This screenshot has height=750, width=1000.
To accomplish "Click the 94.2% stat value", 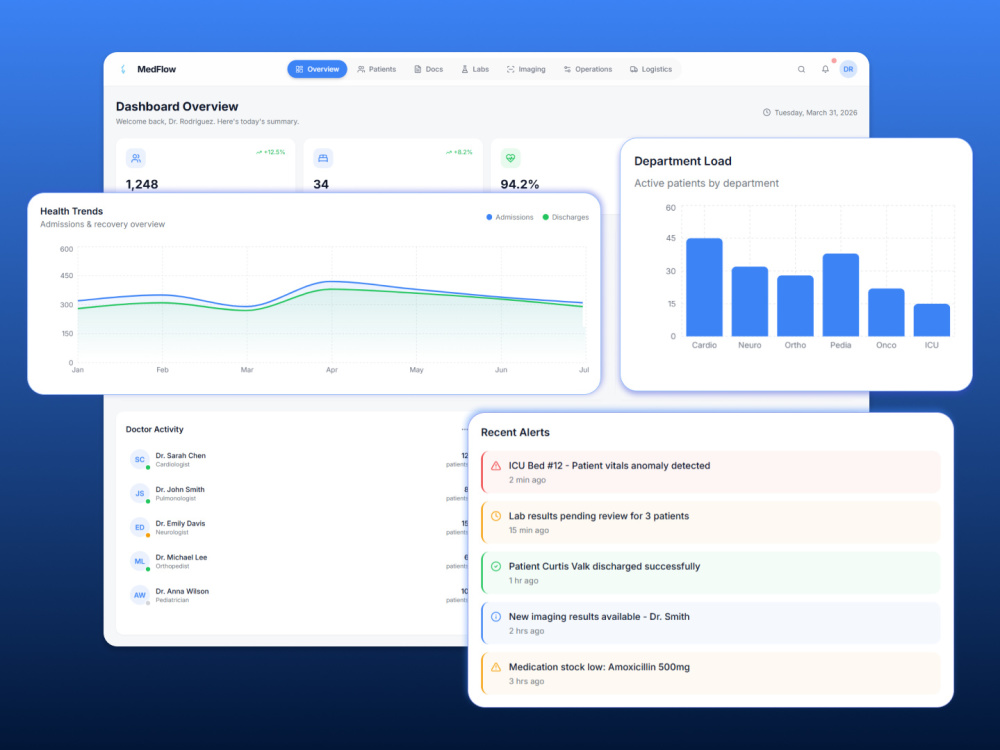I will pyautogui.click(x=520, y=184).
